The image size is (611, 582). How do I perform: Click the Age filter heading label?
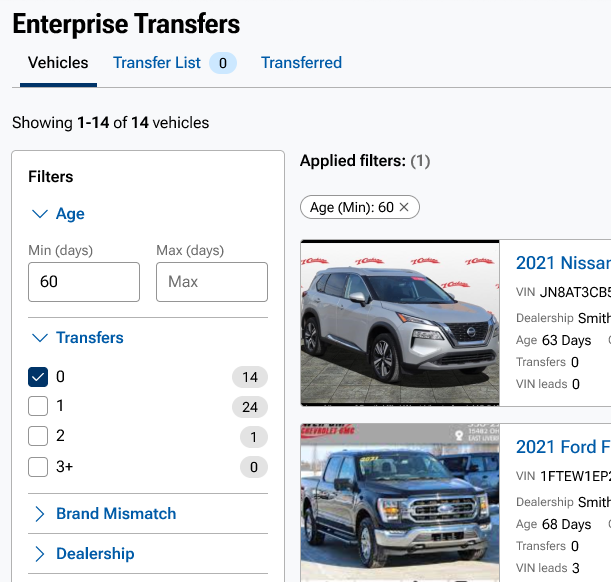tap(70, 214)
